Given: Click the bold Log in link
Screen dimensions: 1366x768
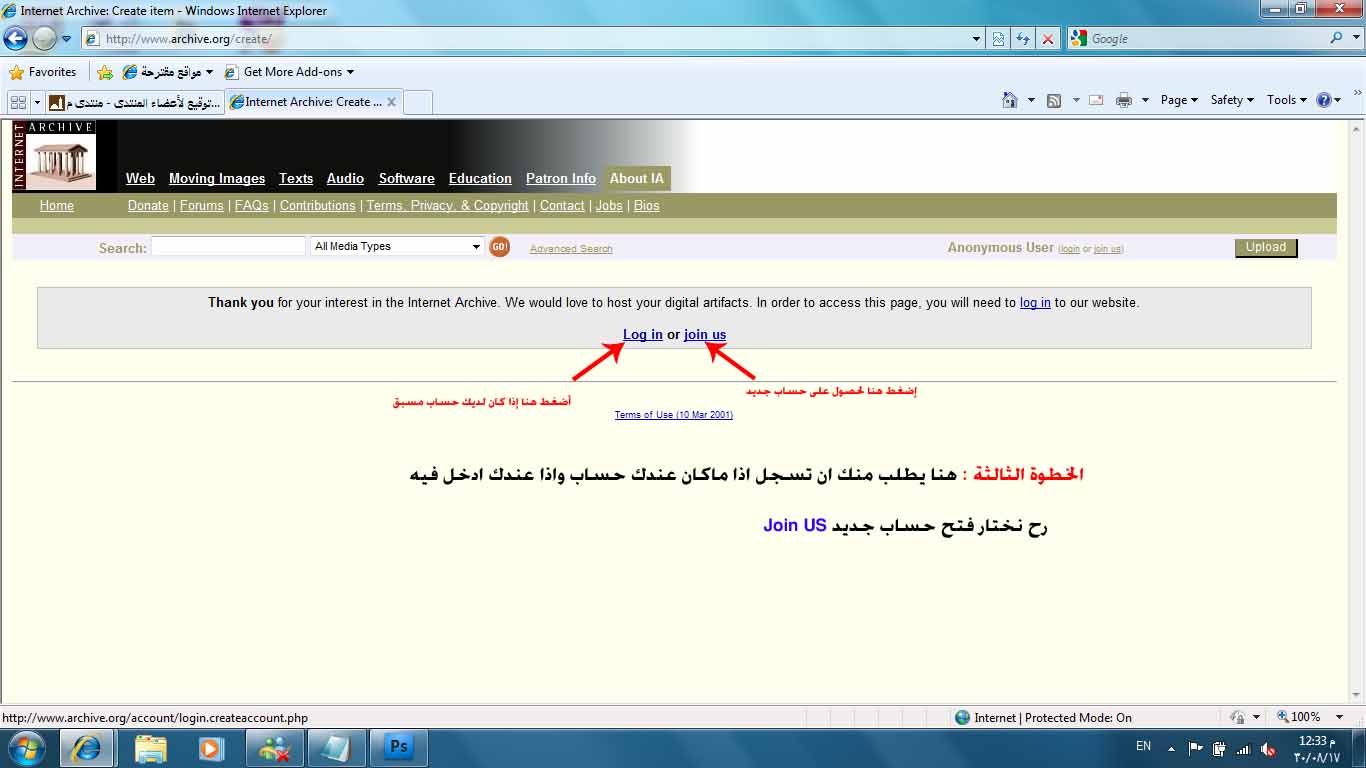Looking at the screenshot, I should [x=643, y=334].
